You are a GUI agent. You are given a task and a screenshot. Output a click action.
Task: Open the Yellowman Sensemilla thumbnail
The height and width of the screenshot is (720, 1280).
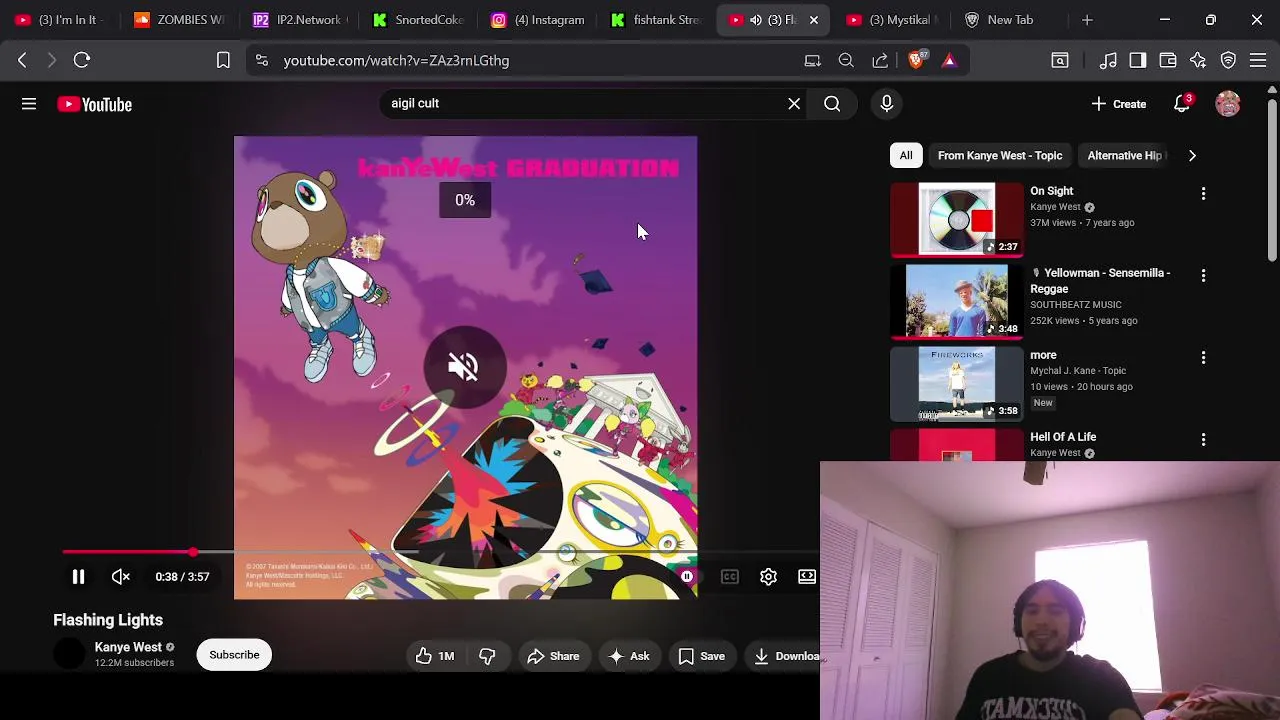pos(957,301)
